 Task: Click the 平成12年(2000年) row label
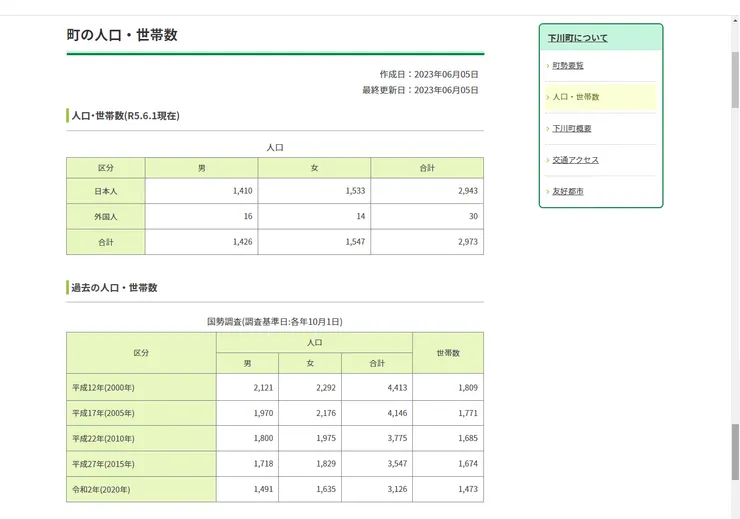pos(103,388)
